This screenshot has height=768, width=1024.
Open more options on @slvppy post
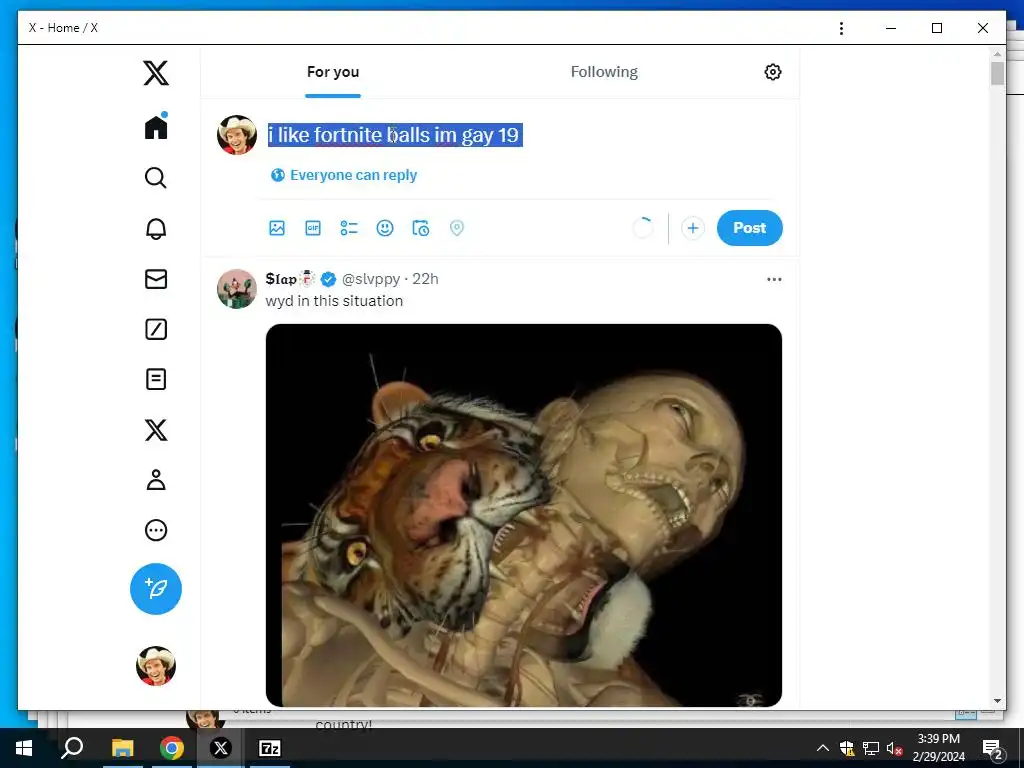774,279
